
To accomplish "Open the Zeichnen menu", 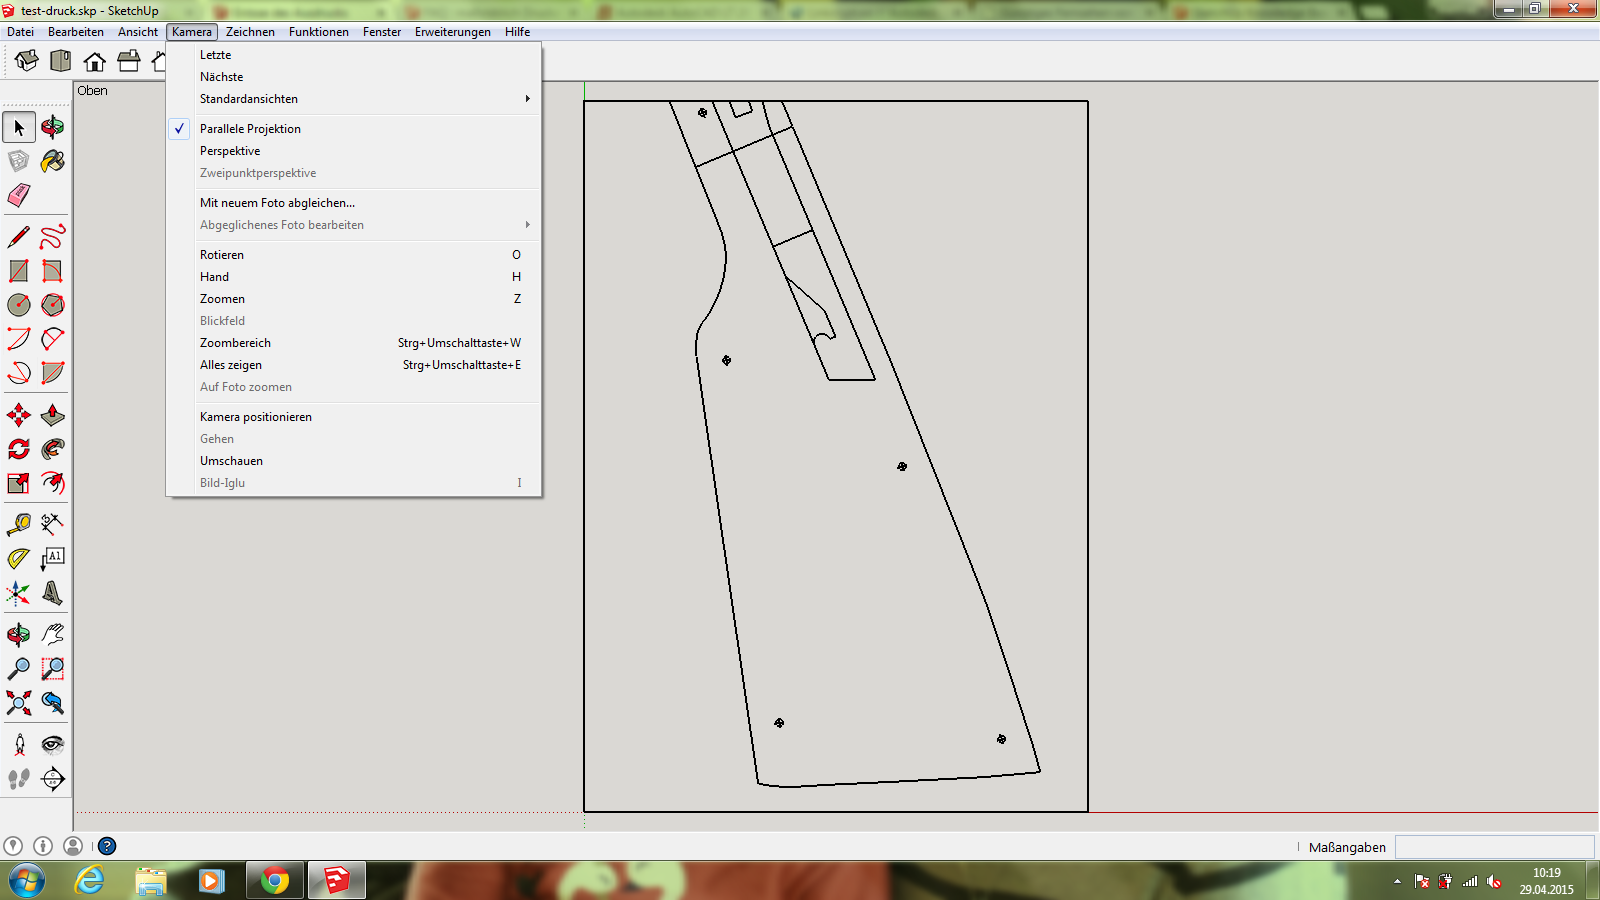I will click(250, 32).
